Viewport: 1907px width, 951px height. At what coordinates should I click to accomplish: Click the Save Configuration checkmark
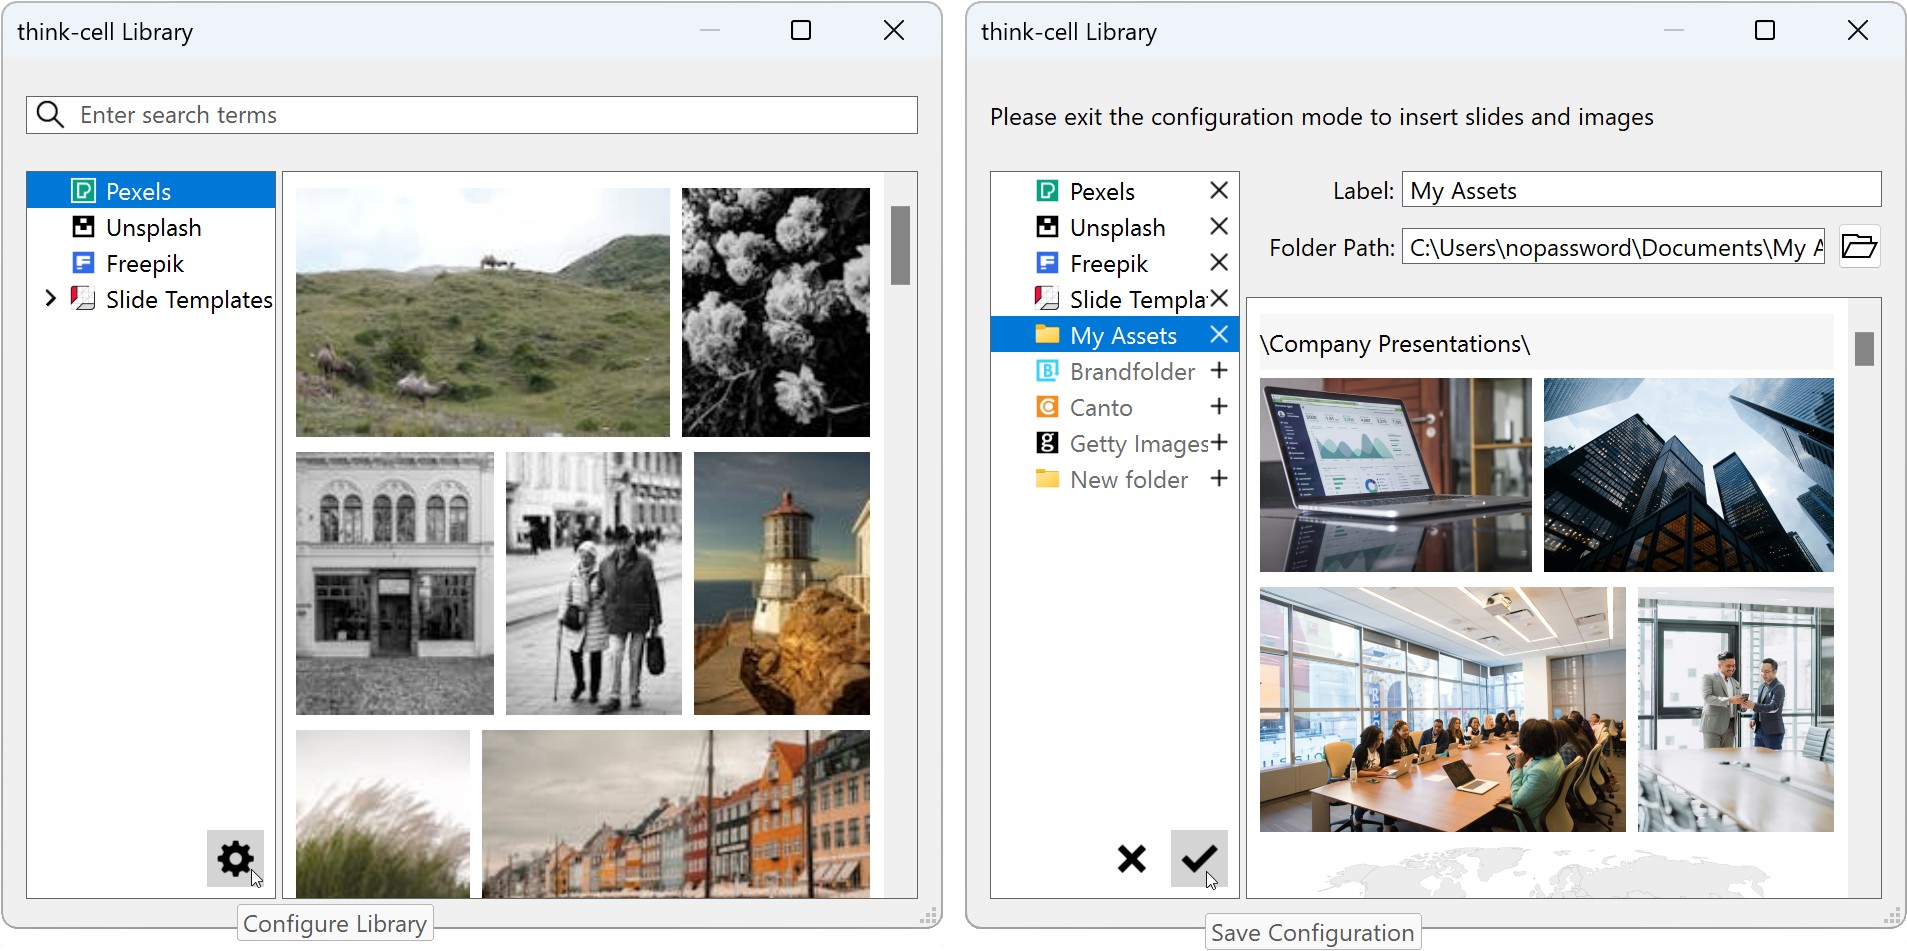(x=1198, y=858)
